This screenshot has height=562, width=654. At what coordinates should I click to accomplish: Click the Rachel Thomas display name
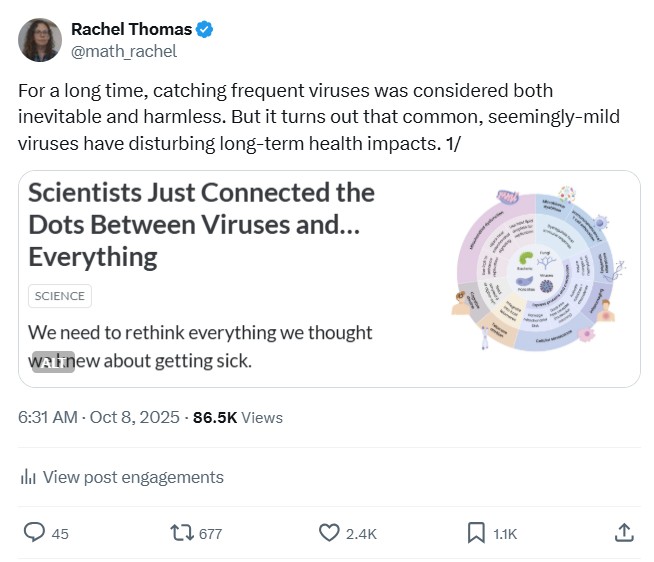coord(132,30)
